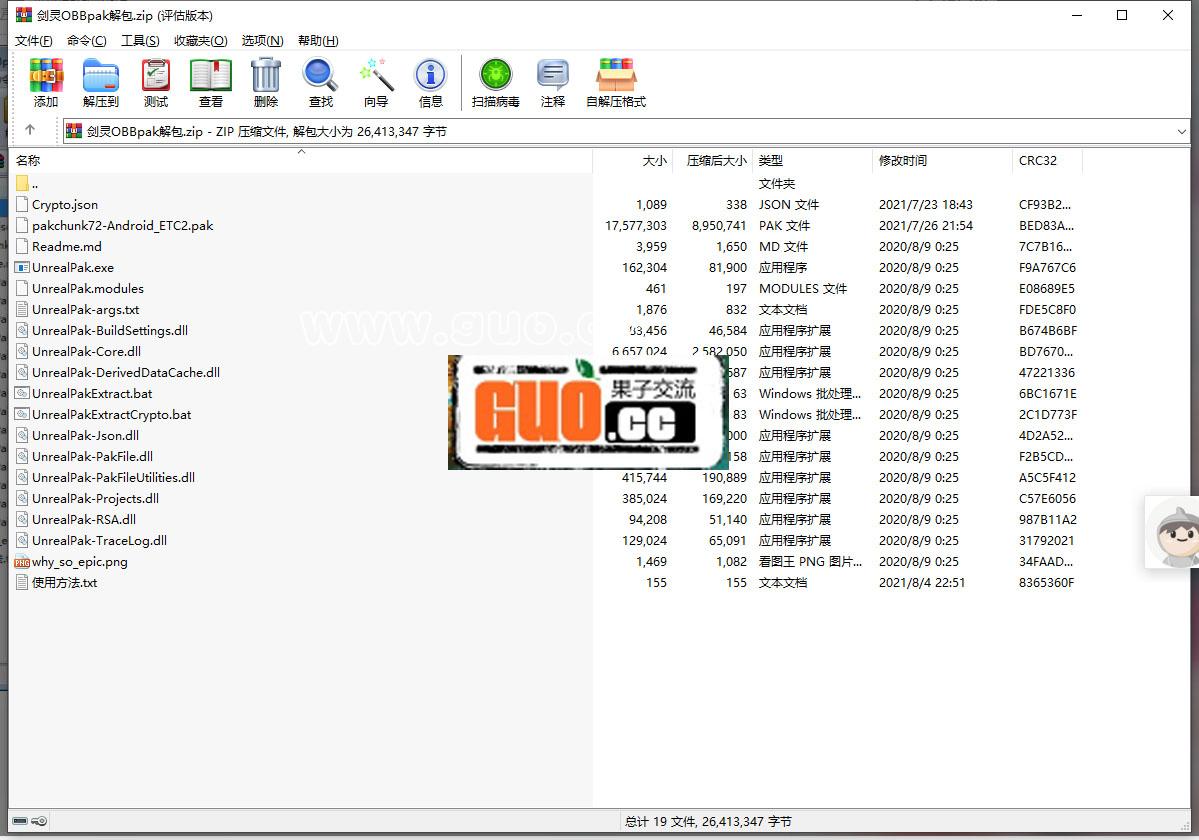The height and width of the screenshot is (840, 1199).
Task: Select the parent folder '..' entry
Action: (x=34, y=184)
